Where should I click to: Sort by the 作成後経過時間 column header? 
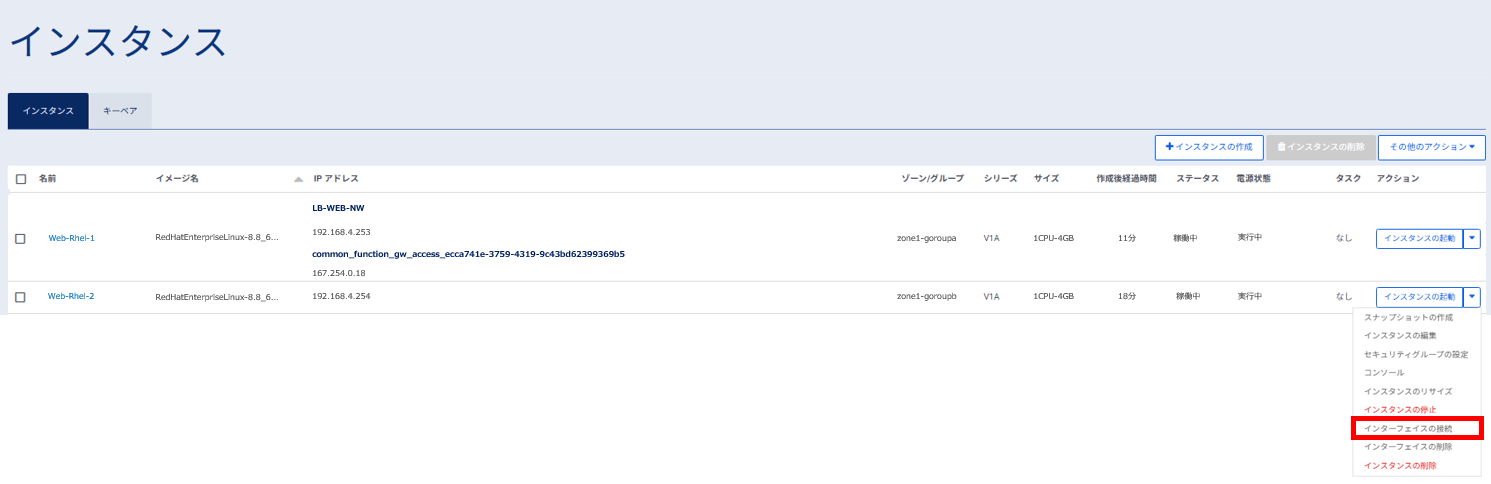(1126, 178)
